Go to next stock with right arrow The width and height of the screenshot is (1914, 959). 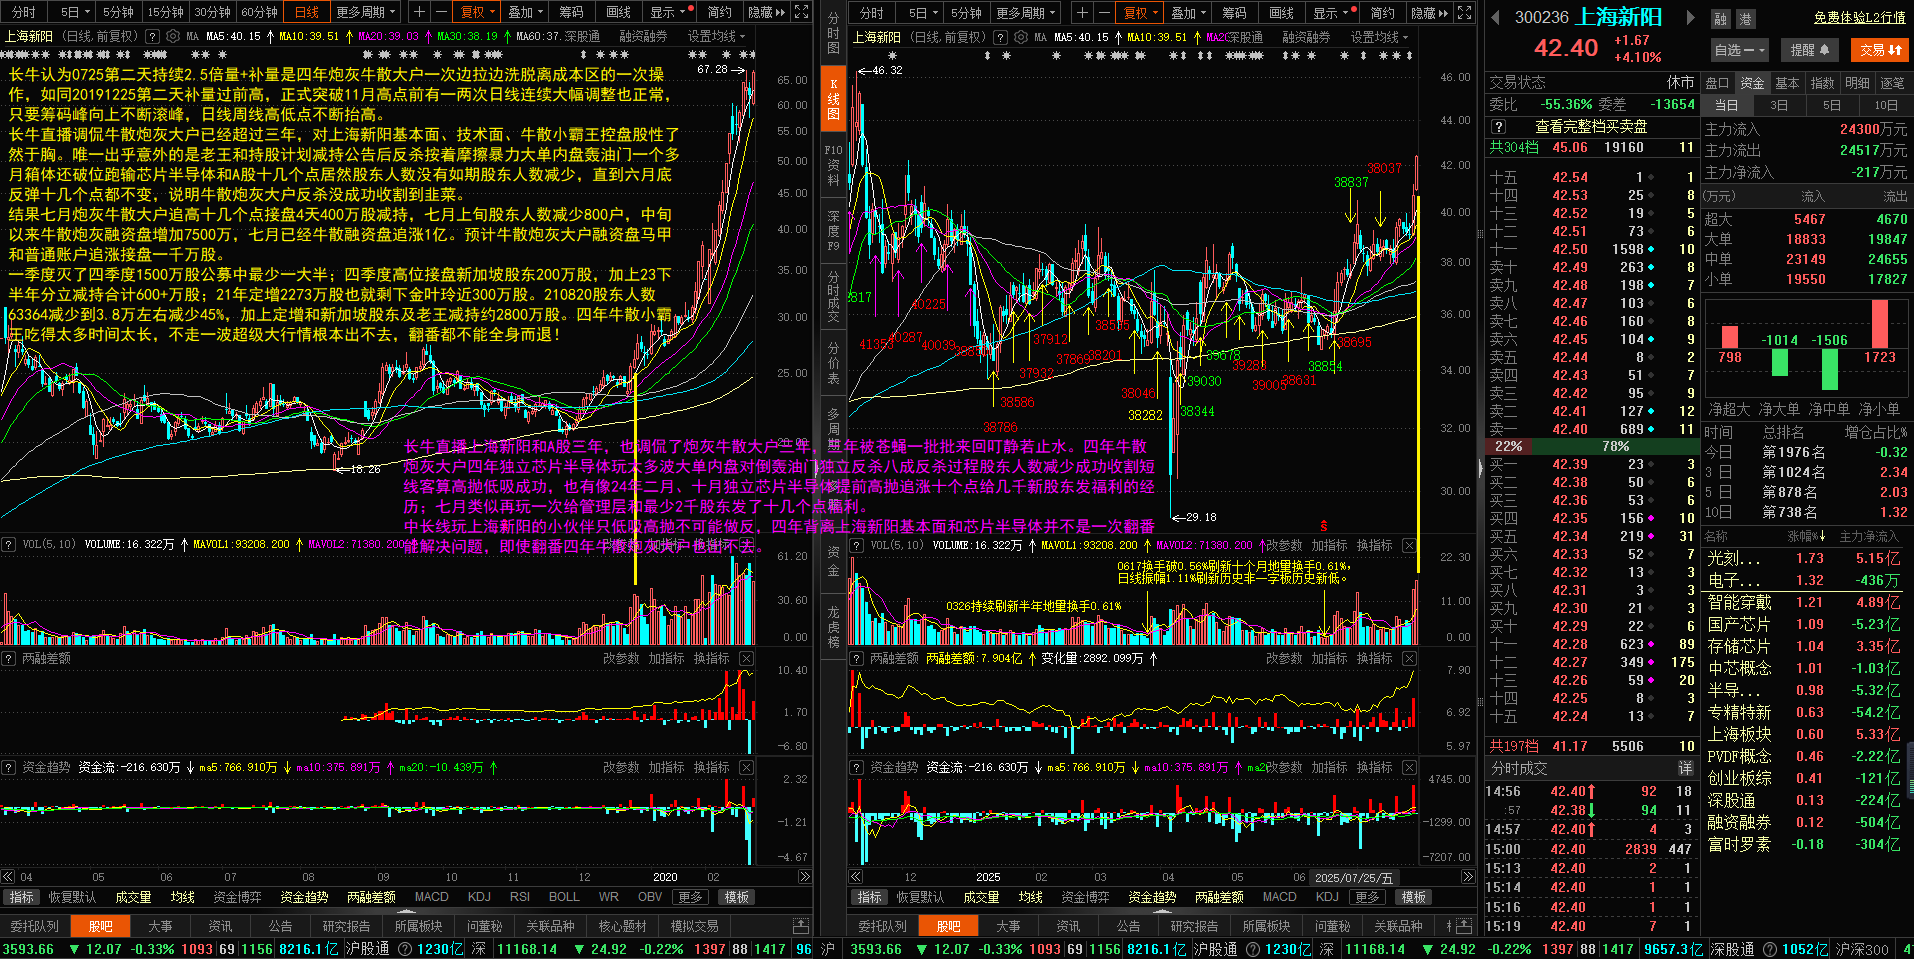pyautogui.click(x=1691, y=17)
